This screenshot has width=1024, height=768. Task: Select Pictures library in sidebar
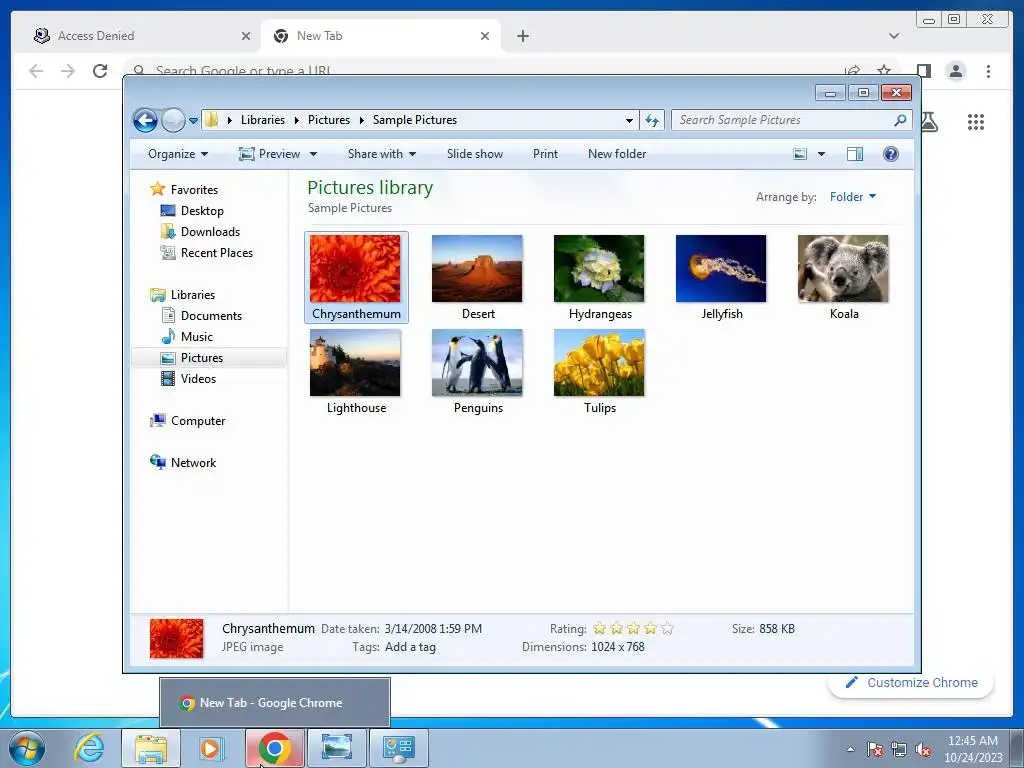click(202, 358)
